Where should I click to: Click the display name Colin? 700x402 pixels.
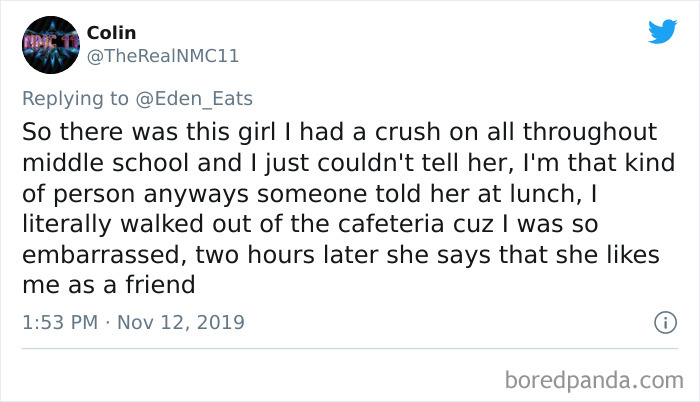point(112,34)
